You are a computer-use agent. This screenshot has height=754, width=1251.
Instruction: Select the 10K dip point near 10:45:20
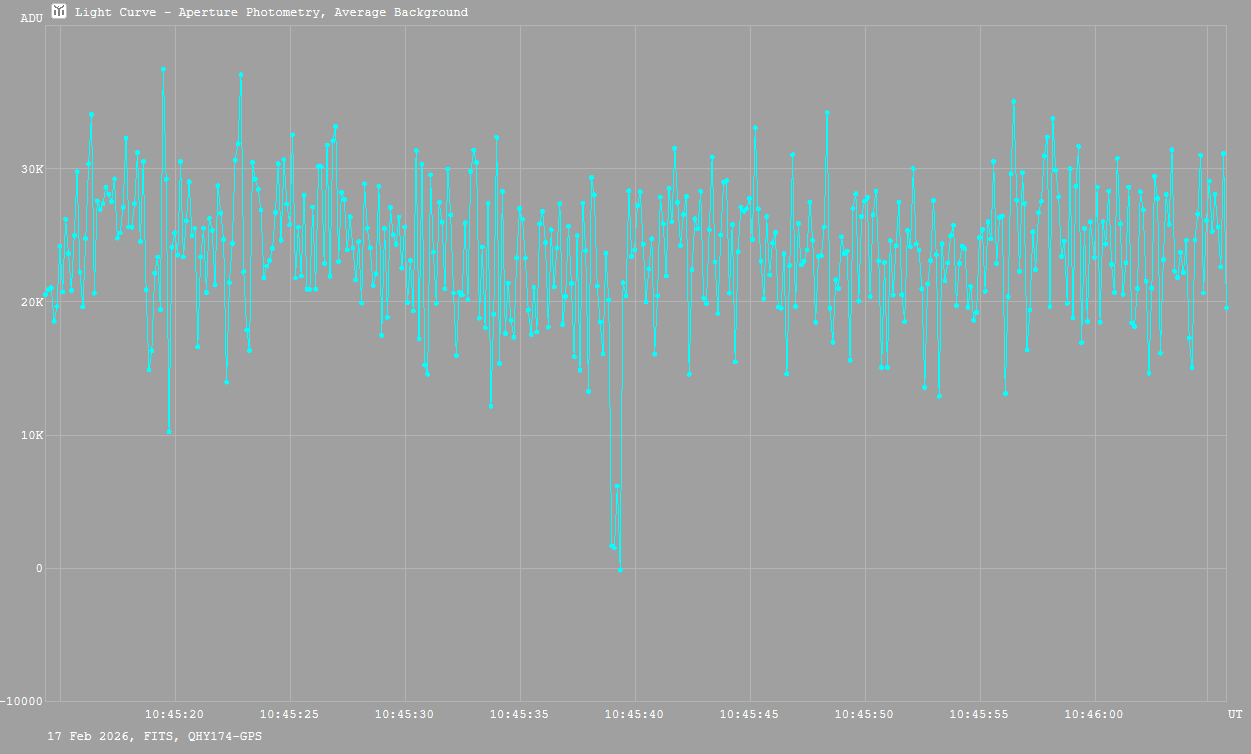169,431
